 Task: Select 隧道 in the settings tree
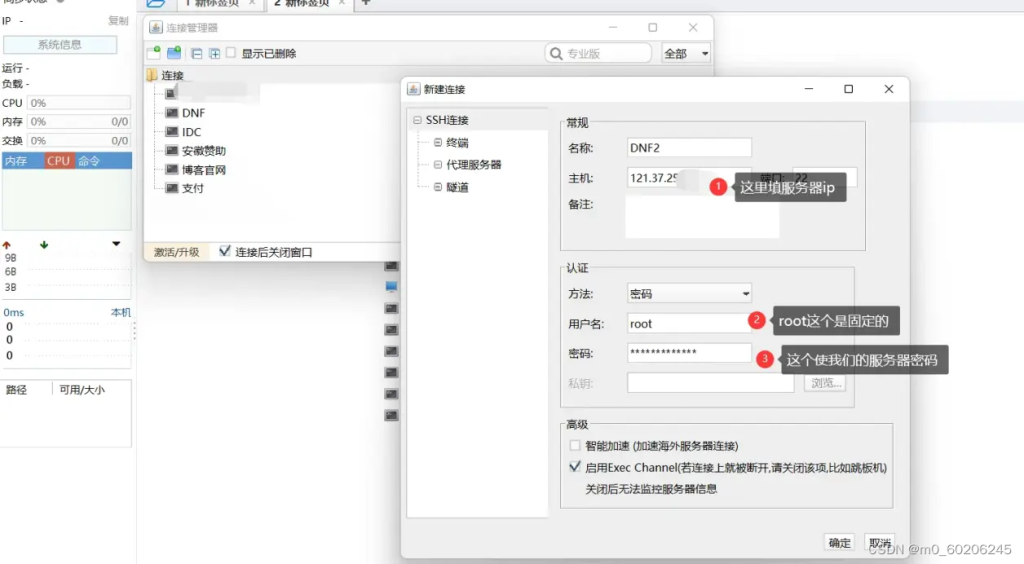457,187
